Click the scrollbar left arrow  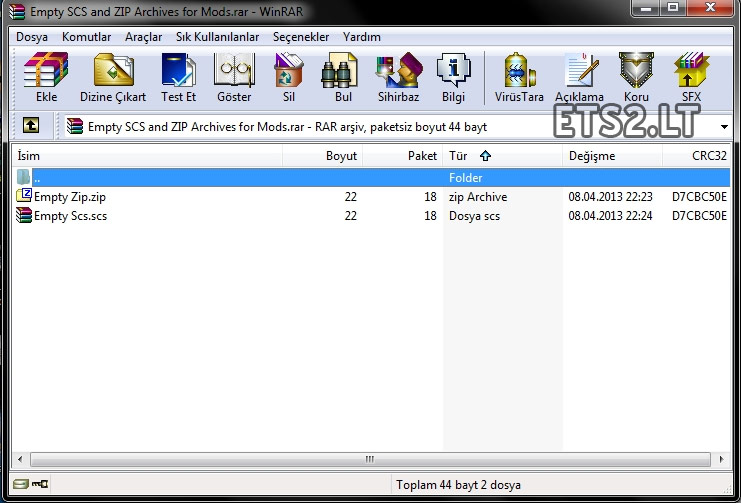pos(20,459)
